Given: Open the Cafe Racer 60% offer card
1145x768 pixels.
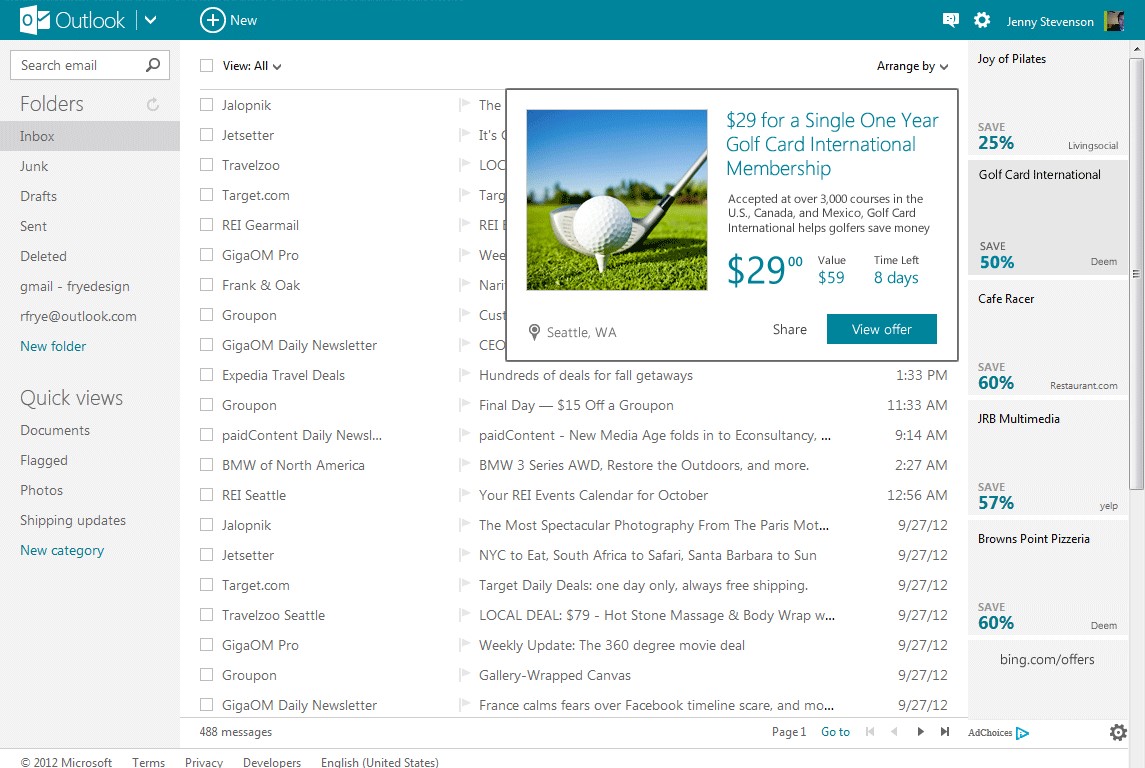Looking at the screenshot, I should (1046, 340).
